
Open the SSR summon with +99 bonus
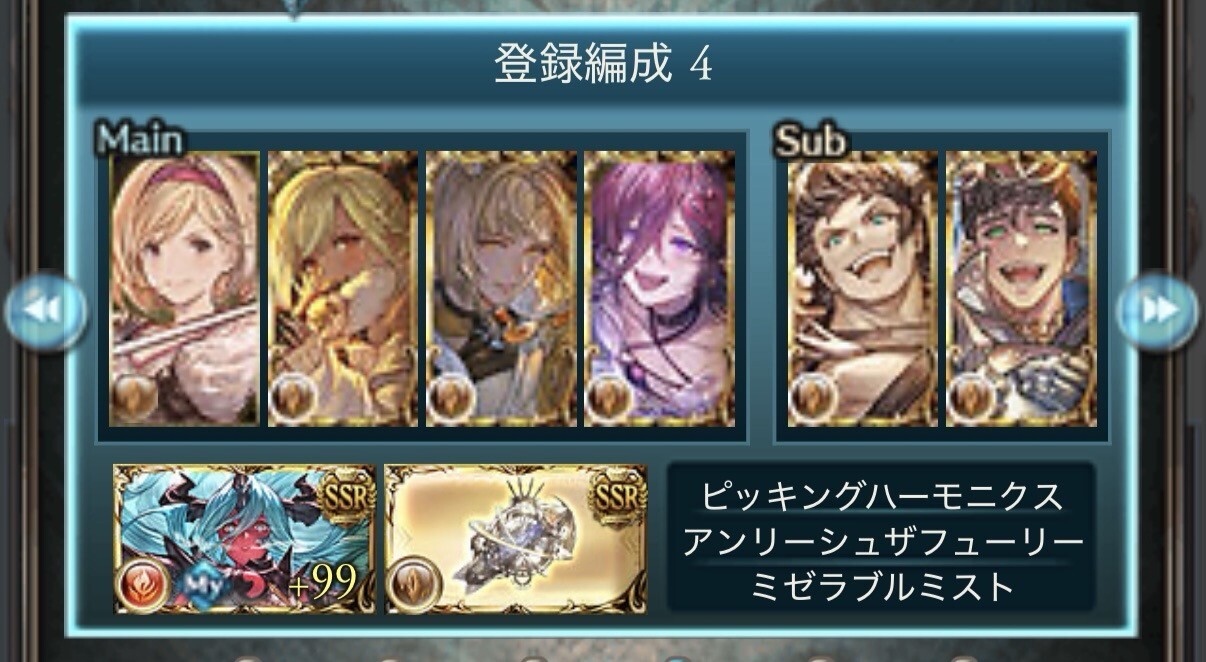coord(245,539)
